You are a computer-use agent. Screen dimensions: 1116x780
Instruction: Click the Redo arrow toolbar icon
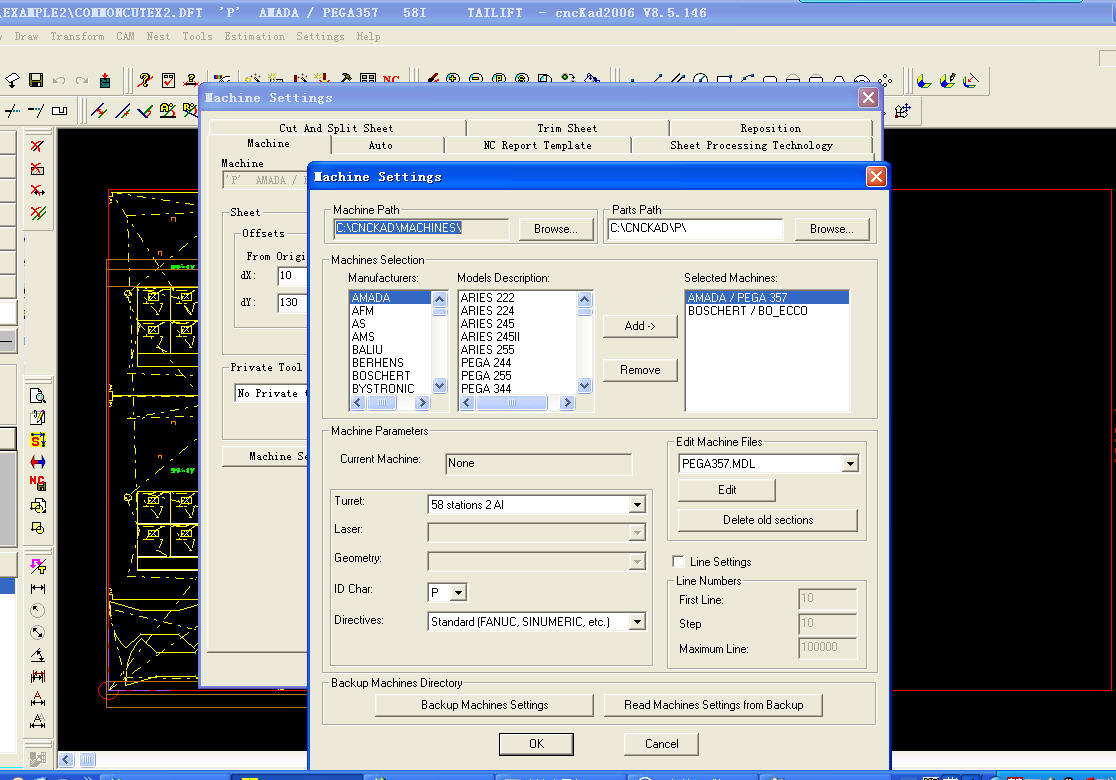[x=82, y=80]
